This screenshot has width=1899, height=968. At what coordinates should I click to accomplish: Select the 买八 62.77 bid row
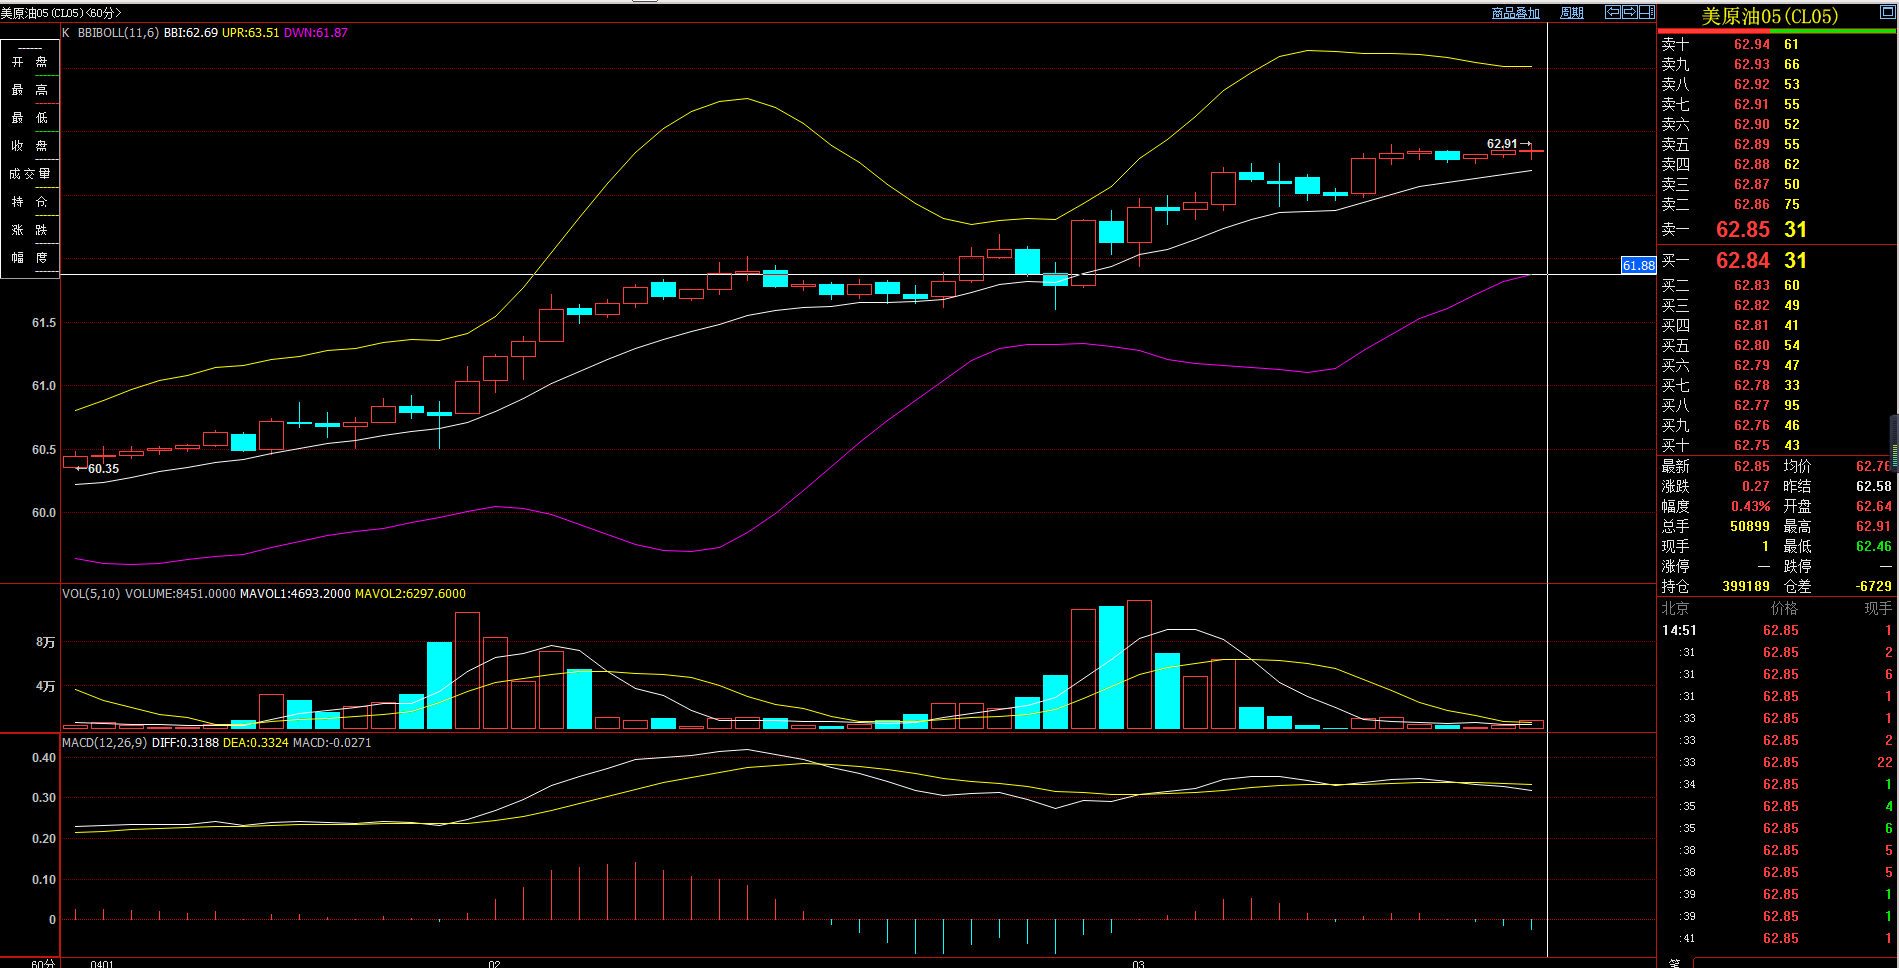click(x=1777, y=405)
